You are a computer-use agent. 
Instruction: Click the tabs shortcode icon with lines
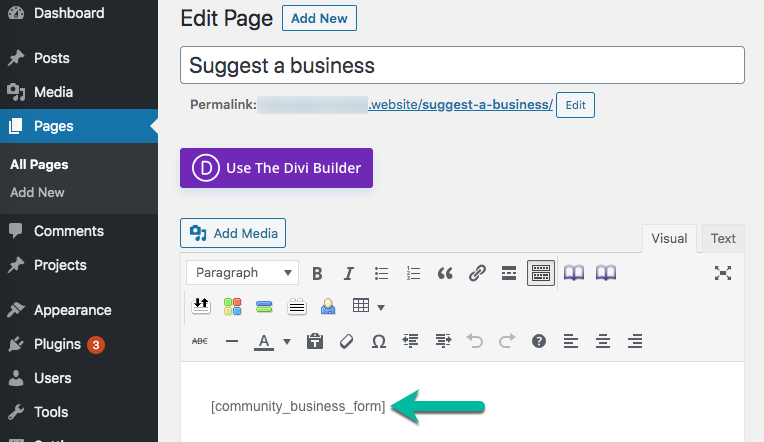pos(297,307)
